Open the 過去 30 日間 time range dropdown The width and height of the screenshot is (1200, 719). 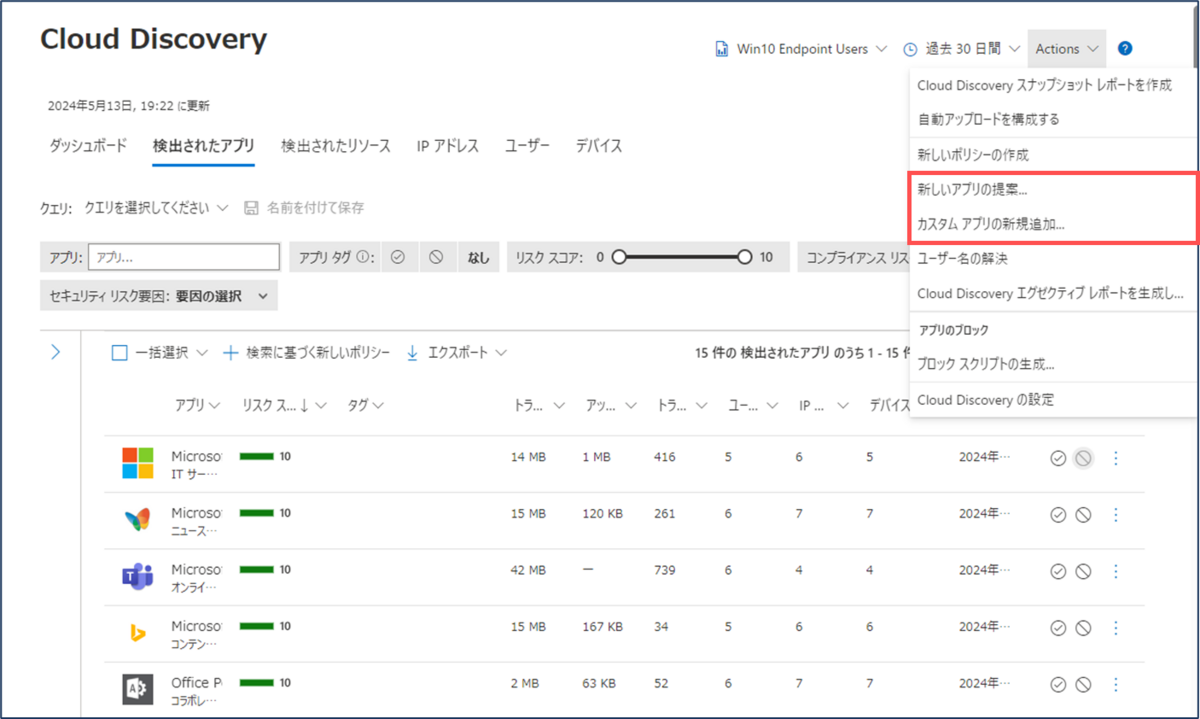pyautogui.click(x=971, y=49)
